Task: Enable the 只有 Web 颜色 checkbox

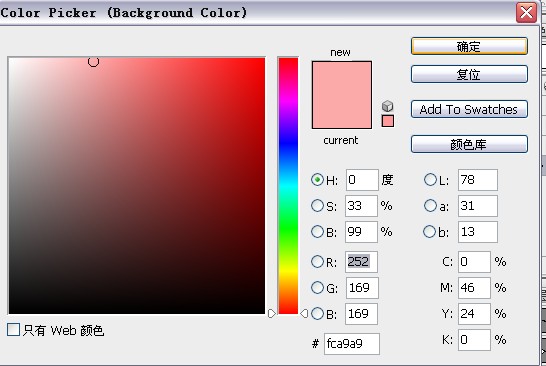Action: coord(13,329)
